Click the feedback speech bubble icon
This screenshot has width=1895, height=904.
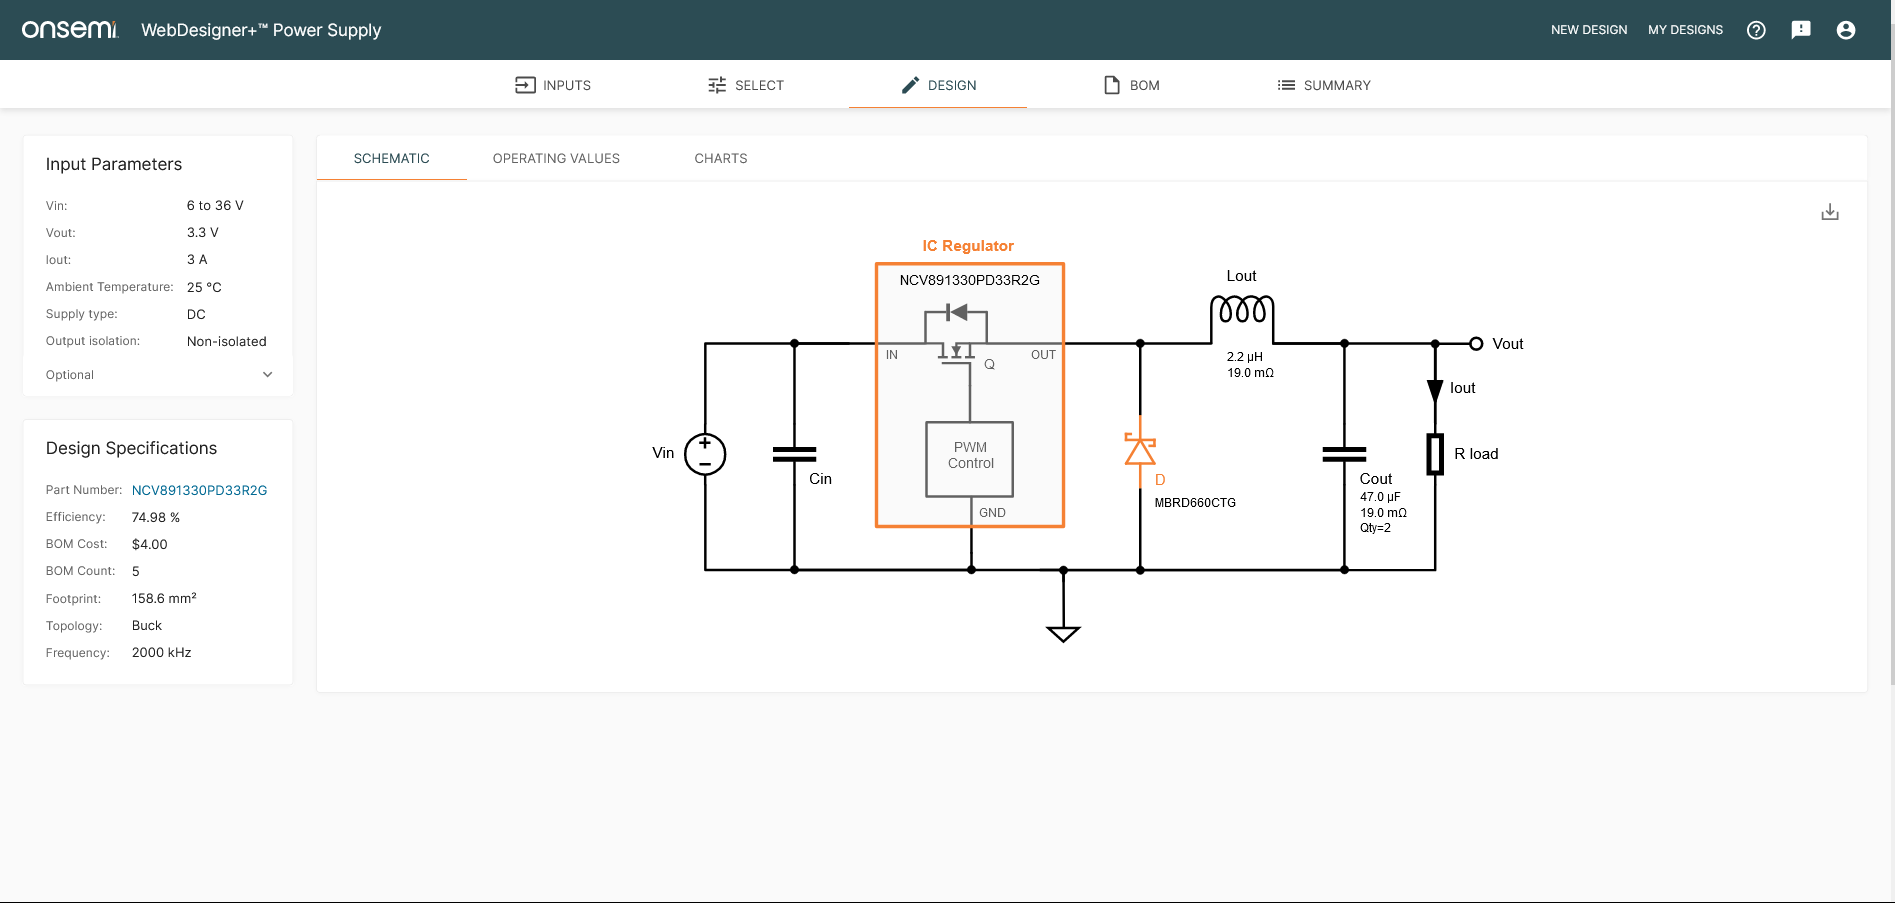(x=1801, y=30)
